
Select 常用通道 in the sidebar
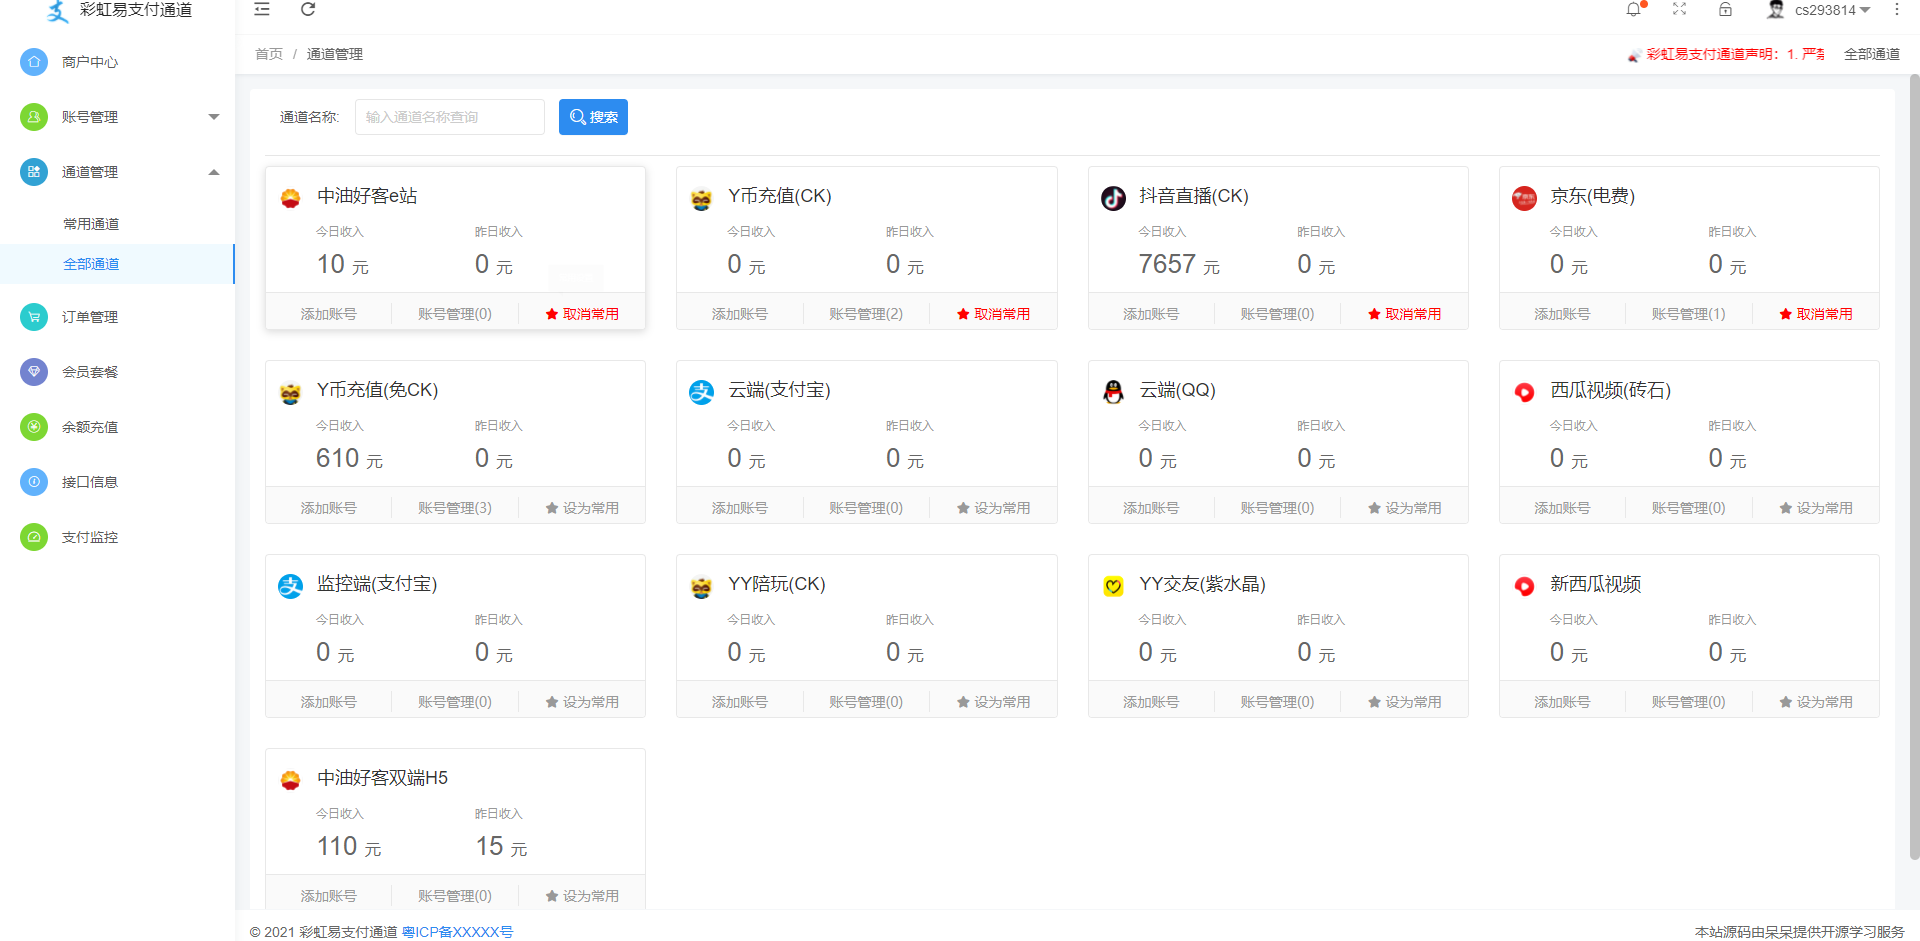point(91,224)
